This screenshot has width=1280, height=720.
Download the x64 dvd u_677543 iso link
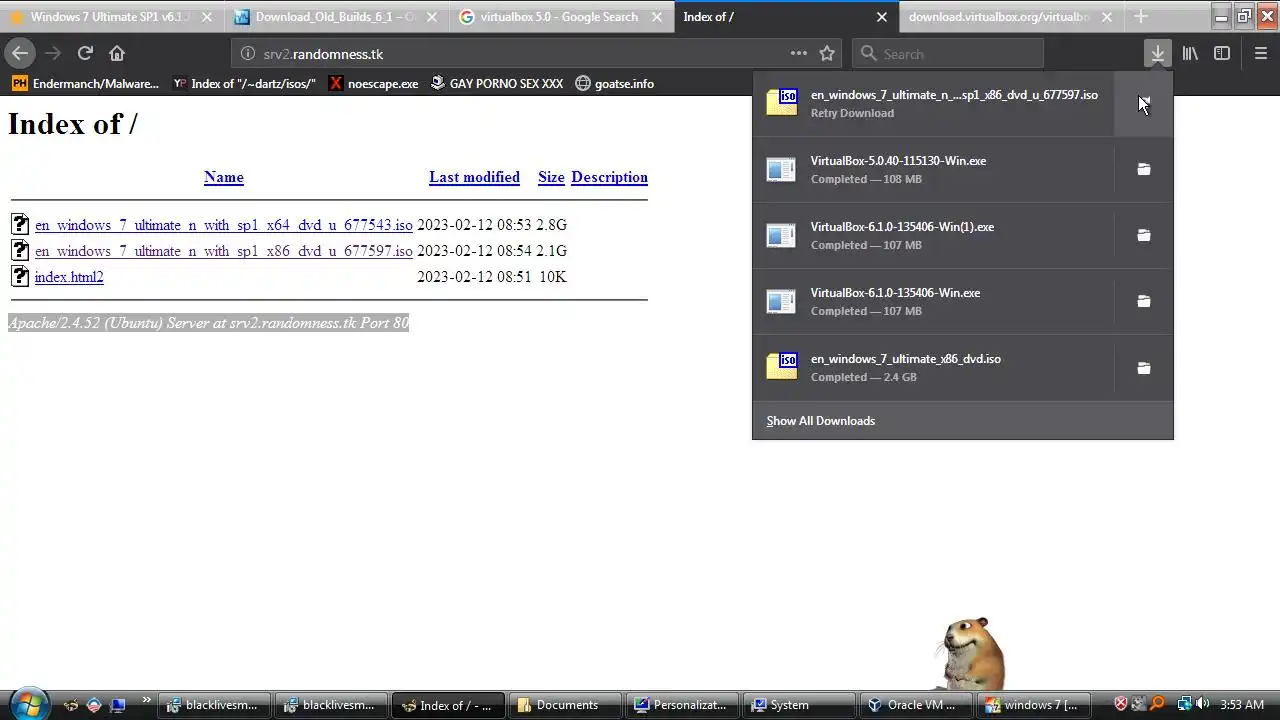(223, 225)
